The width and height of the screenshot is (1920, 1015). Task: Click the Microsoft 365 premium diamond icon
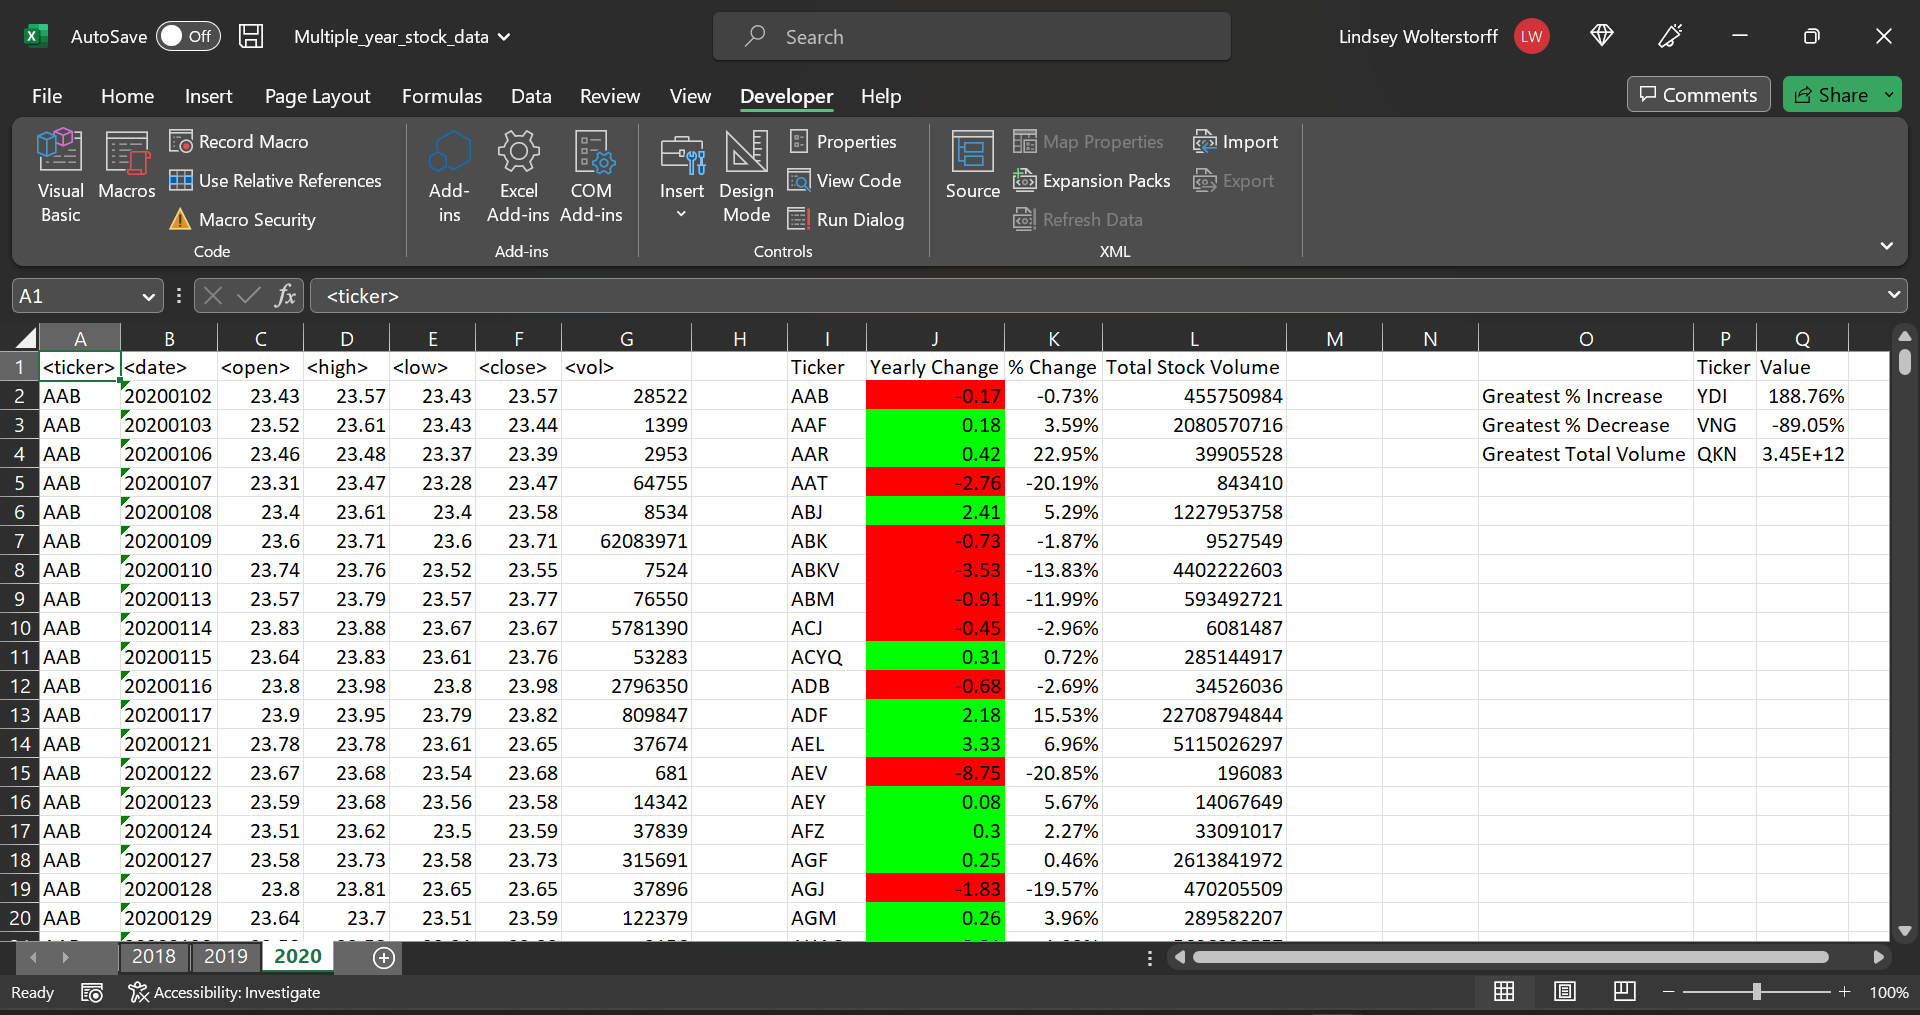pos(1602,36)
